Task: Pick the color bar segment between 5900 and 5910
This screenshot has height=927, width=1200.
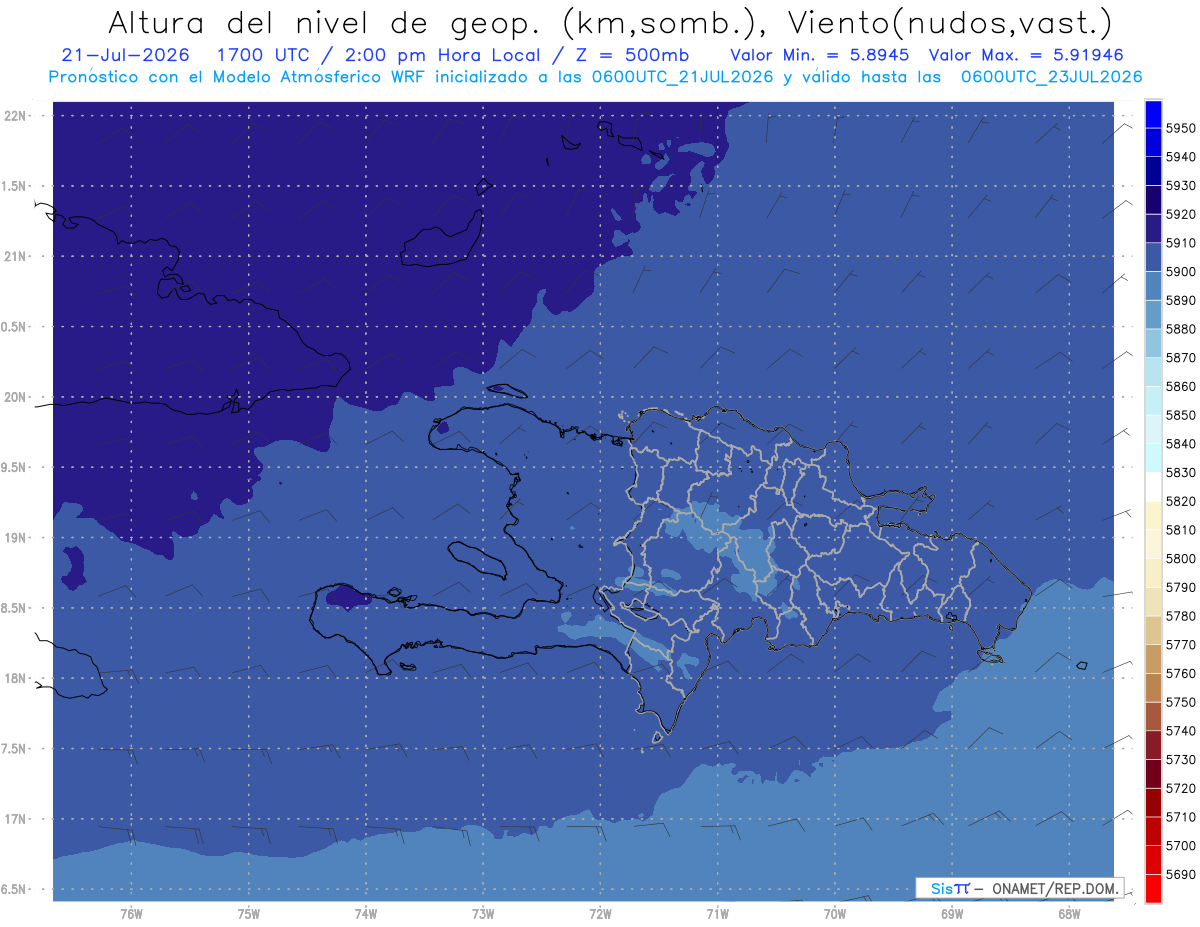Action: 1153,257
